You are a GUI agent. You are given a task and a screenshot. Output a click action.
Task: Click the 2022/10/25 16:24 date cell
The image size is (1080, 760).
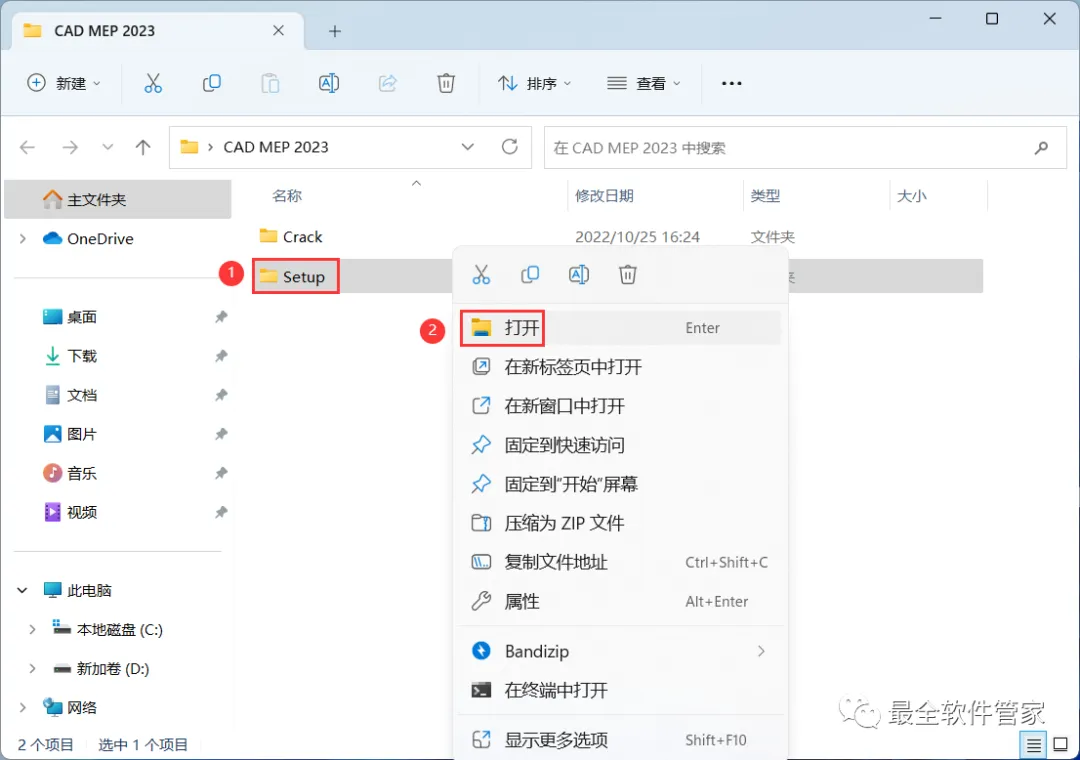click(637, 237)
